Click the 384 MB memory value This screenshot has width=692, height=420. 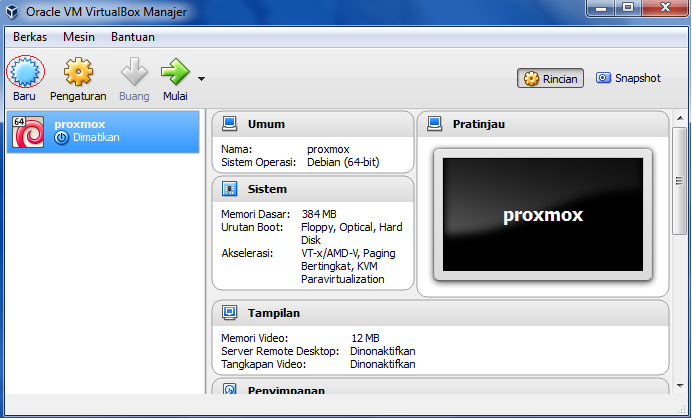point(319,214)
